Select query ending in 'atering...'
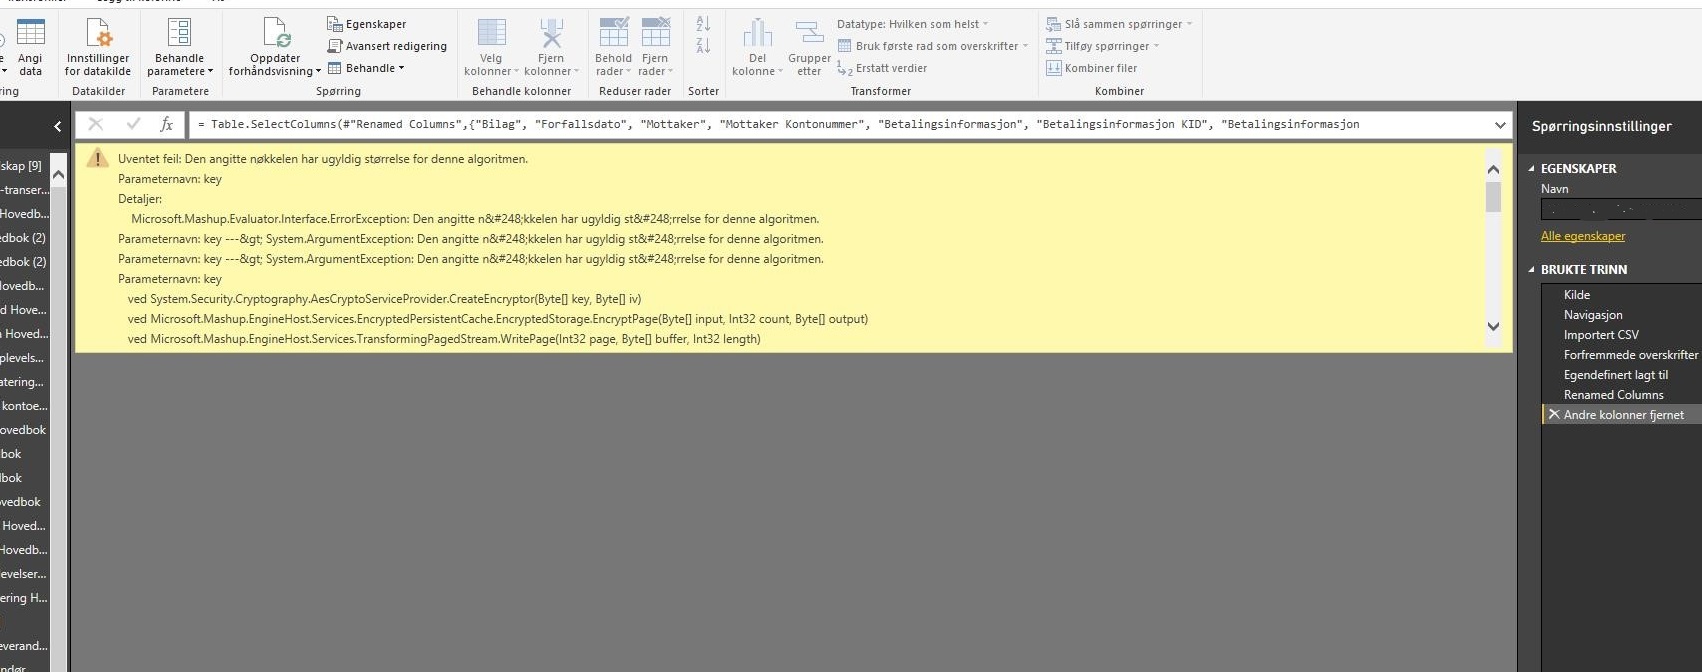The image size is (1702, 672). (24, 382)
